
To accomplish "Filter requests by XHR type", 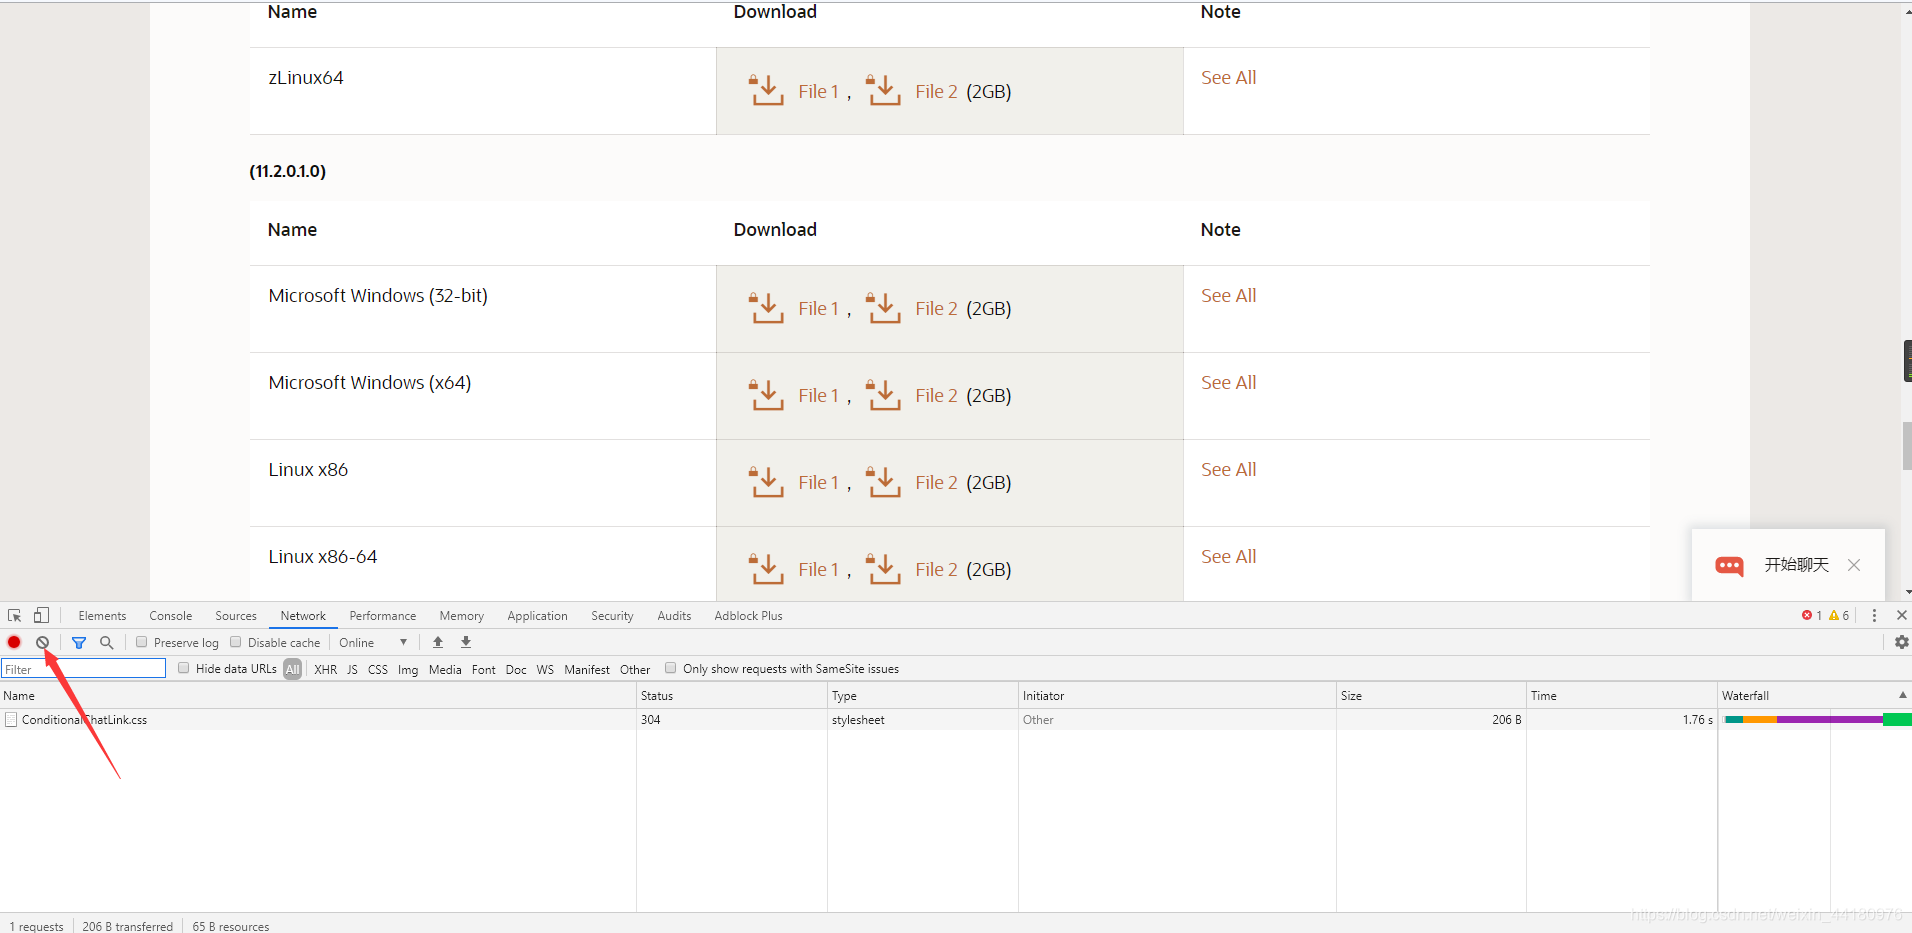I will [x=326, y=670].
